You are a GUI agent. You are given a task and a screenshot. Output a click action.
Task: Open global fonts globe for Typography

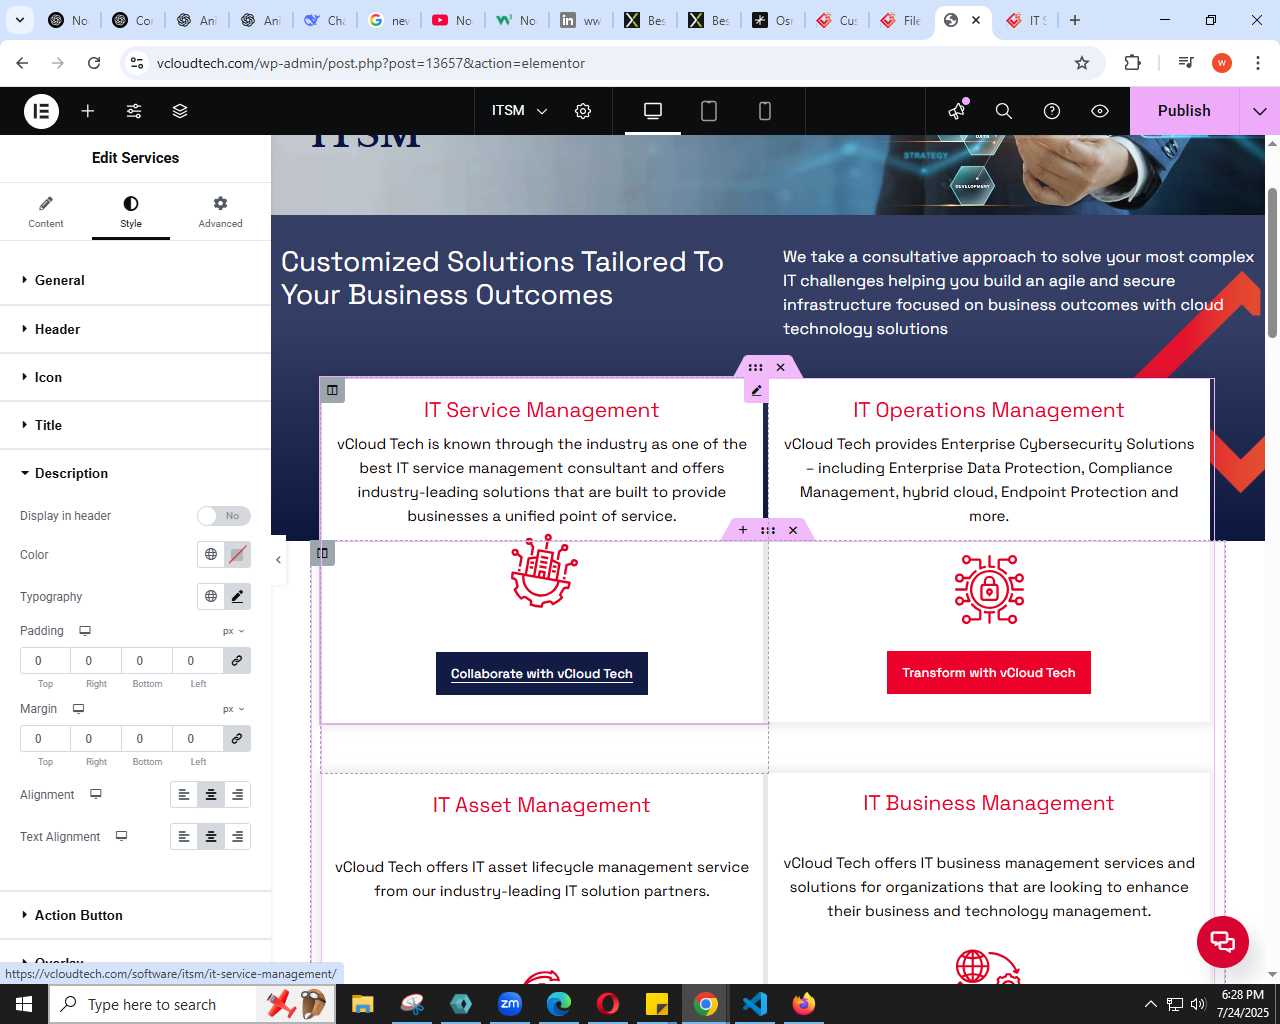(x=211, y=597)
